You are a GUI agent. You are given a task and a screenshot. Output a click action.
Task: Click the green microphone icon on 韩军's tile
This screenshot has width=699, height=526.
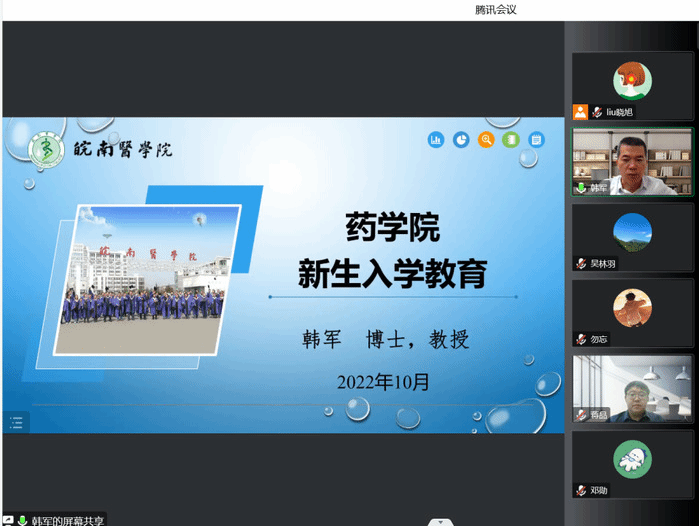pyautogui.click(x=580, y=188)
